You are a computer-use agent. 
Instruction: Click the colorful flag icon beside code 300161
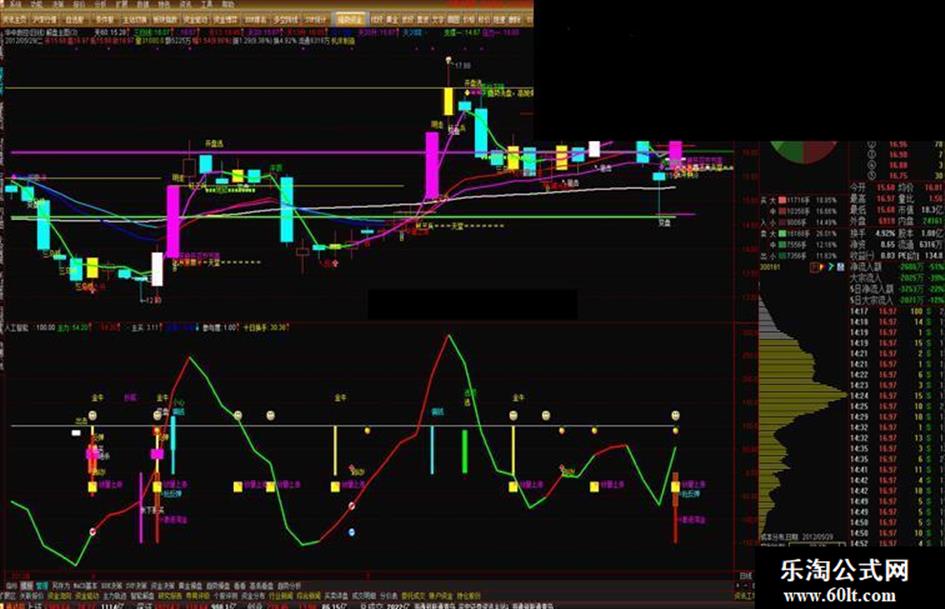click(822, 267)
